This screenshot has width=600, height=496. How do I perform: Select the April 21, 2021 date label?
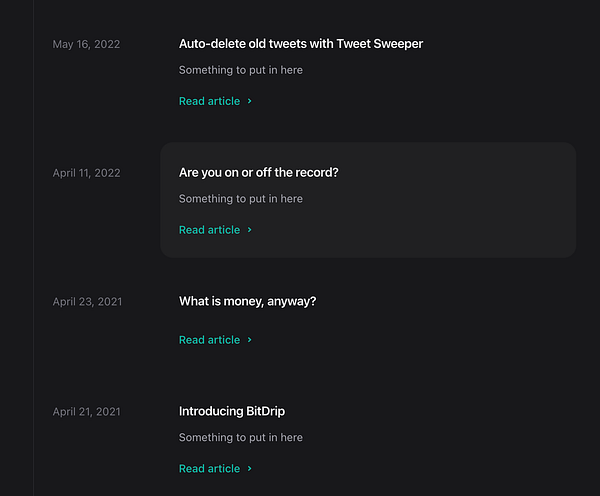coord(86,411)
